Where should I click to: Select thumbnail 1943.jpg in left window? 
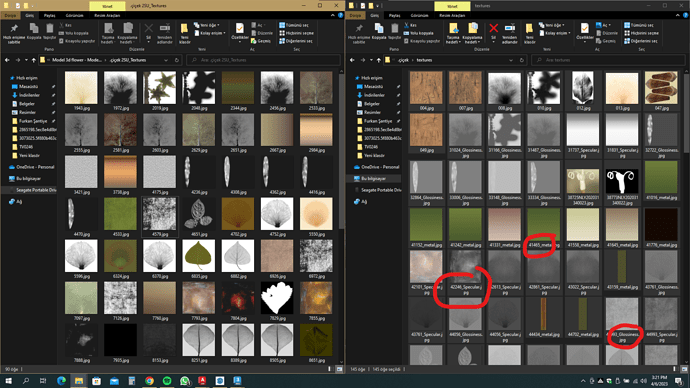[x=81, y=91]
